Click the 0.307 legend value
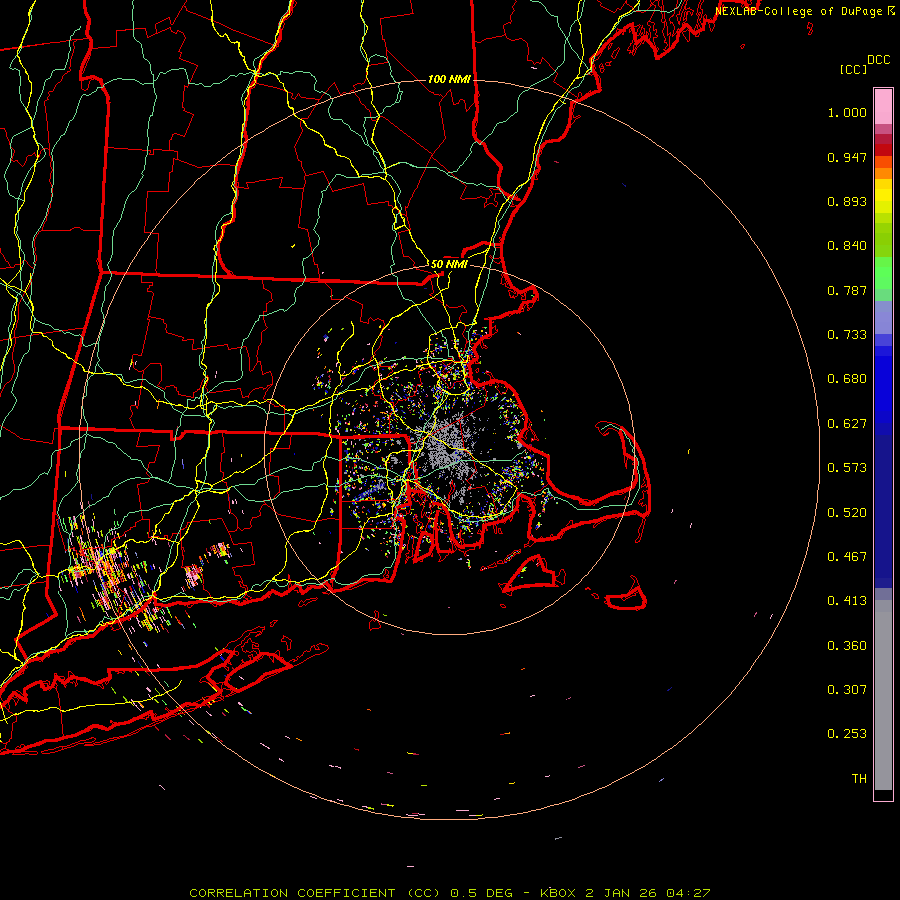The width and height of the screenshot is (900, 900). [x=847, y=690]
